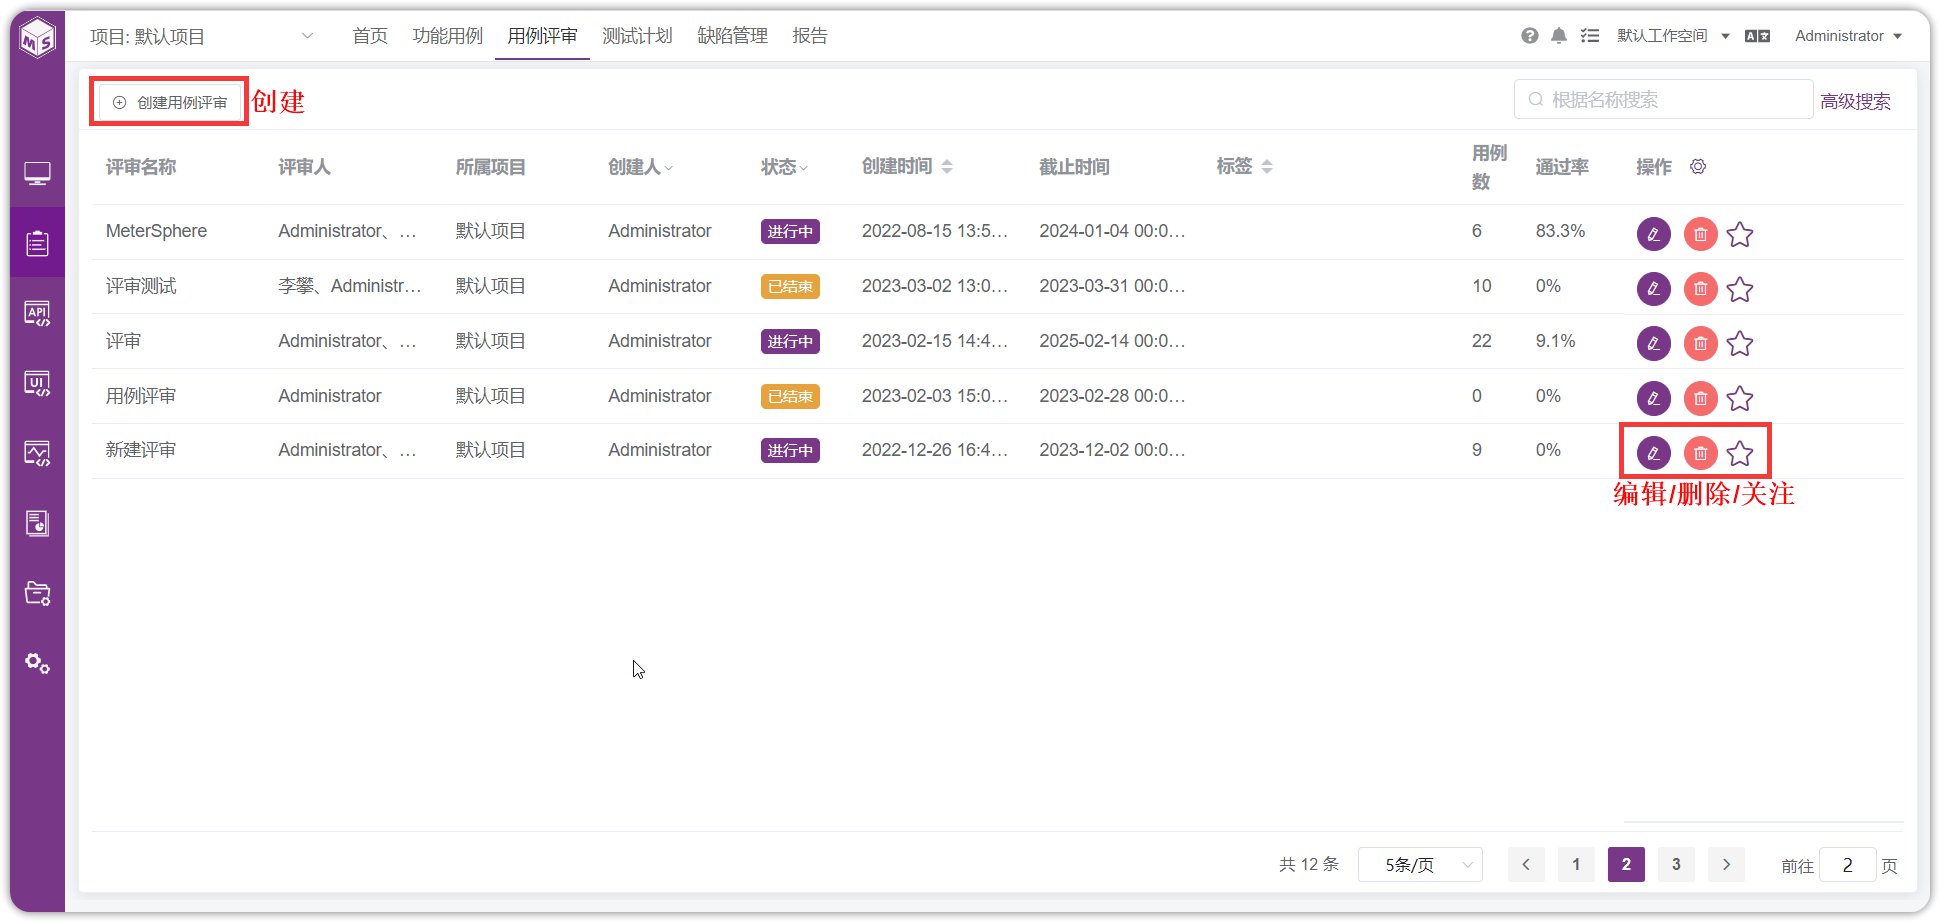
Task: Click the 根据名称搜索 search field
Action: point(1664,99)
